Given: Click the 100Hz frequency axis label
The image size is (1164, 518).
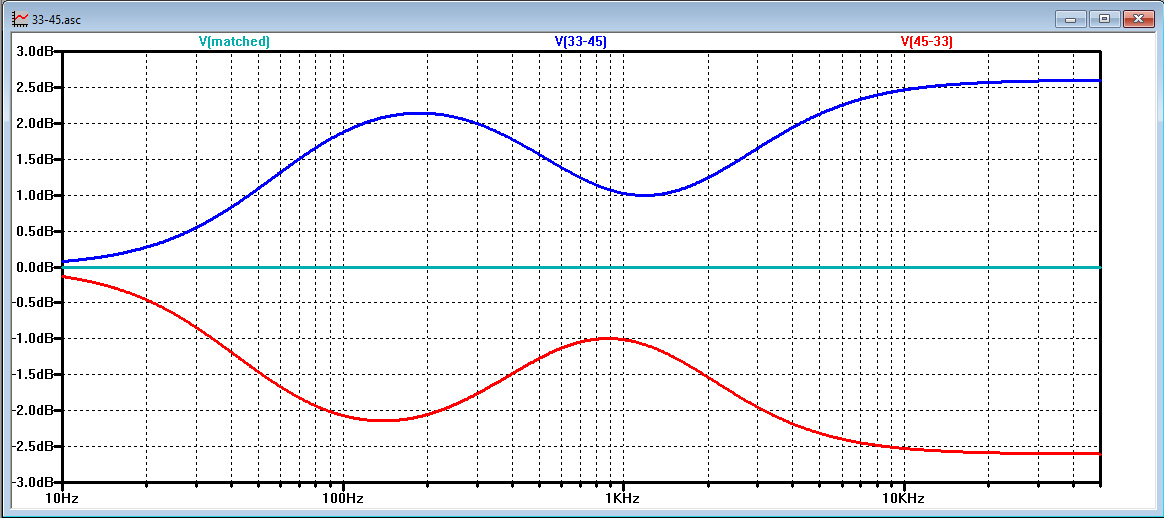Looking at the screenshot, I should pyautogui.click(x=343, y=496).
